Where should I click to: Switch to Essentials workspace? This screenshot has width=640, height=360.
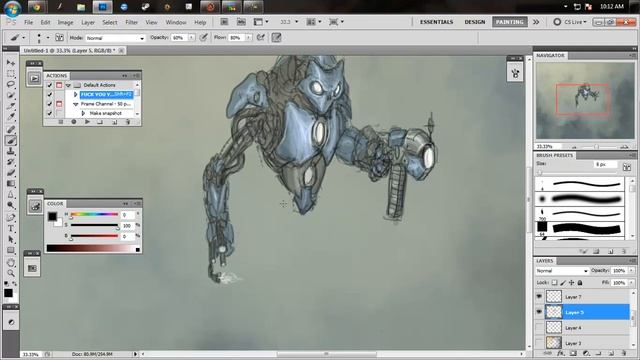click(436, 22)
